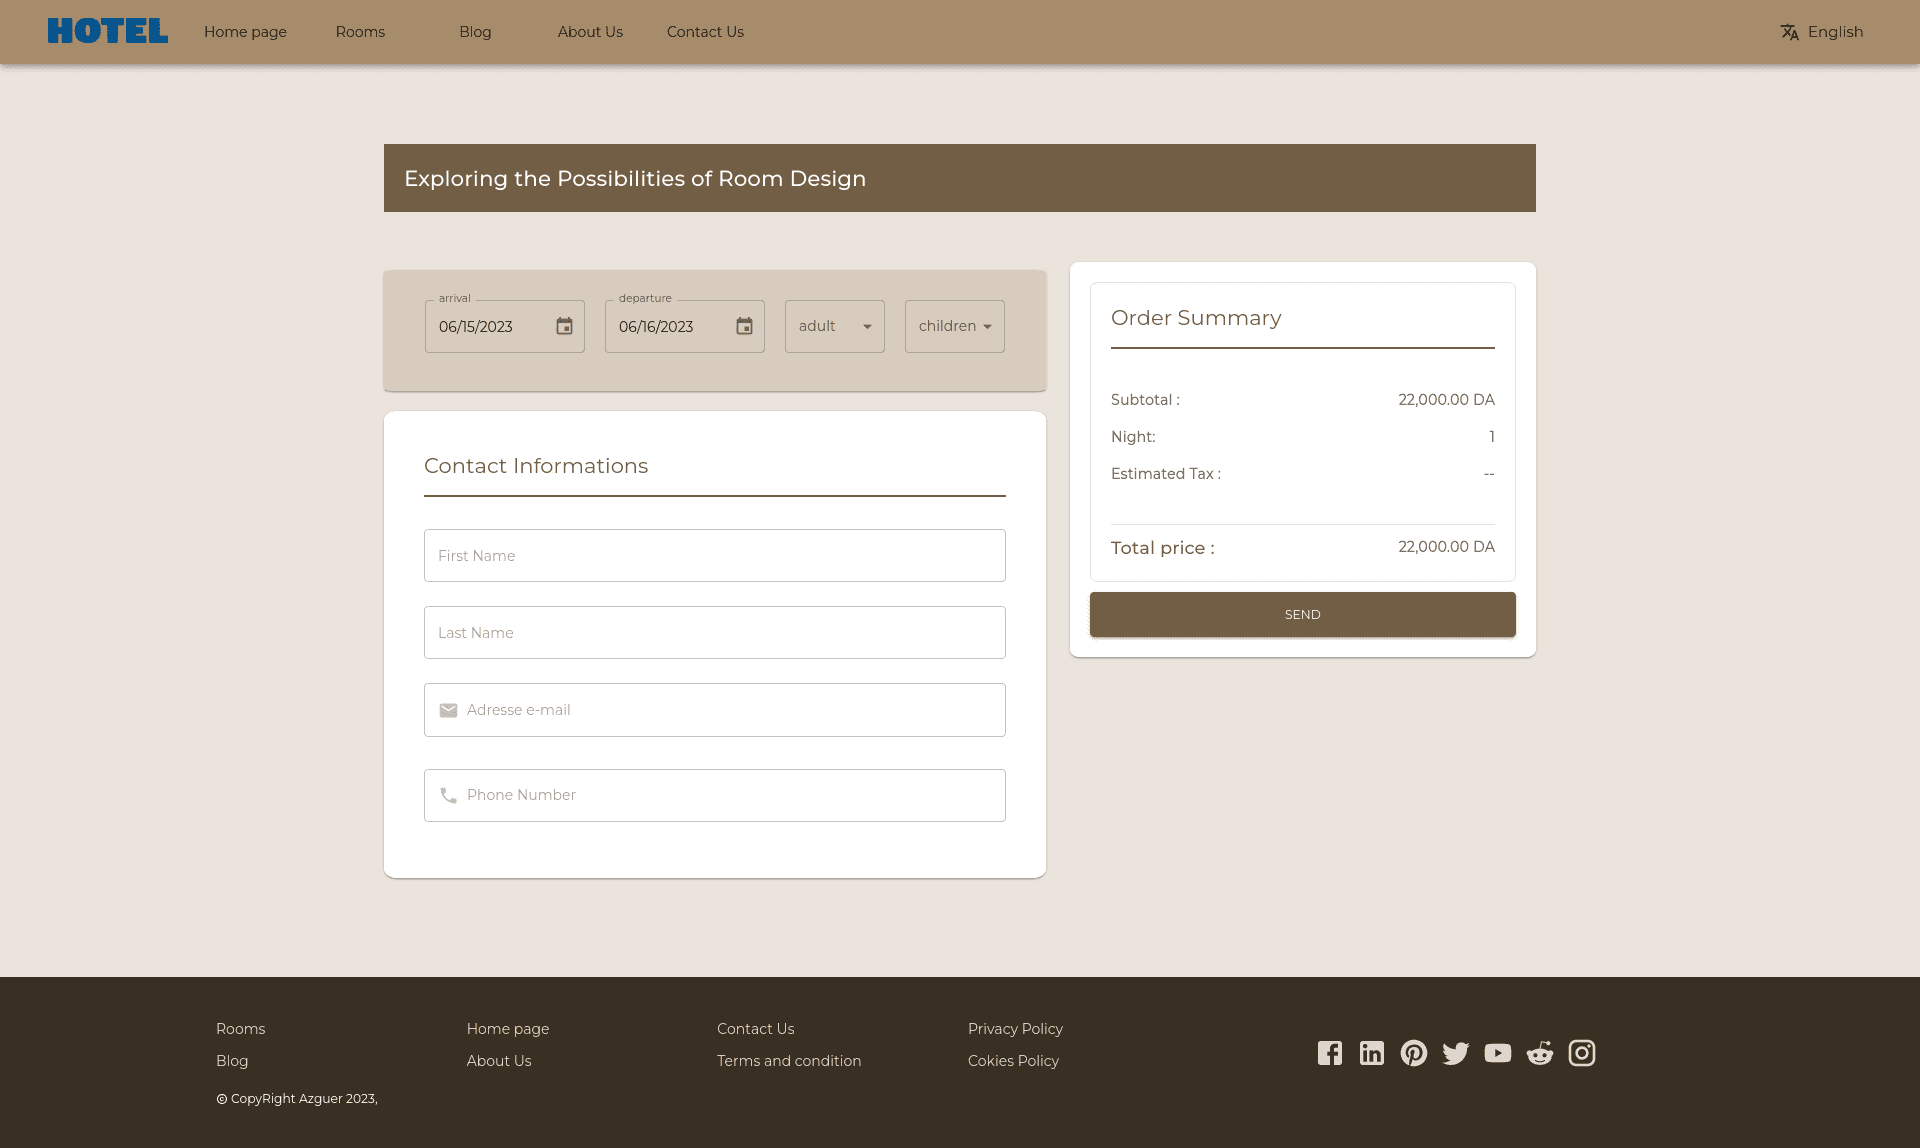Click the Phone Number input field
This screenshot has height=1148, width=1920.
[714, 796]
